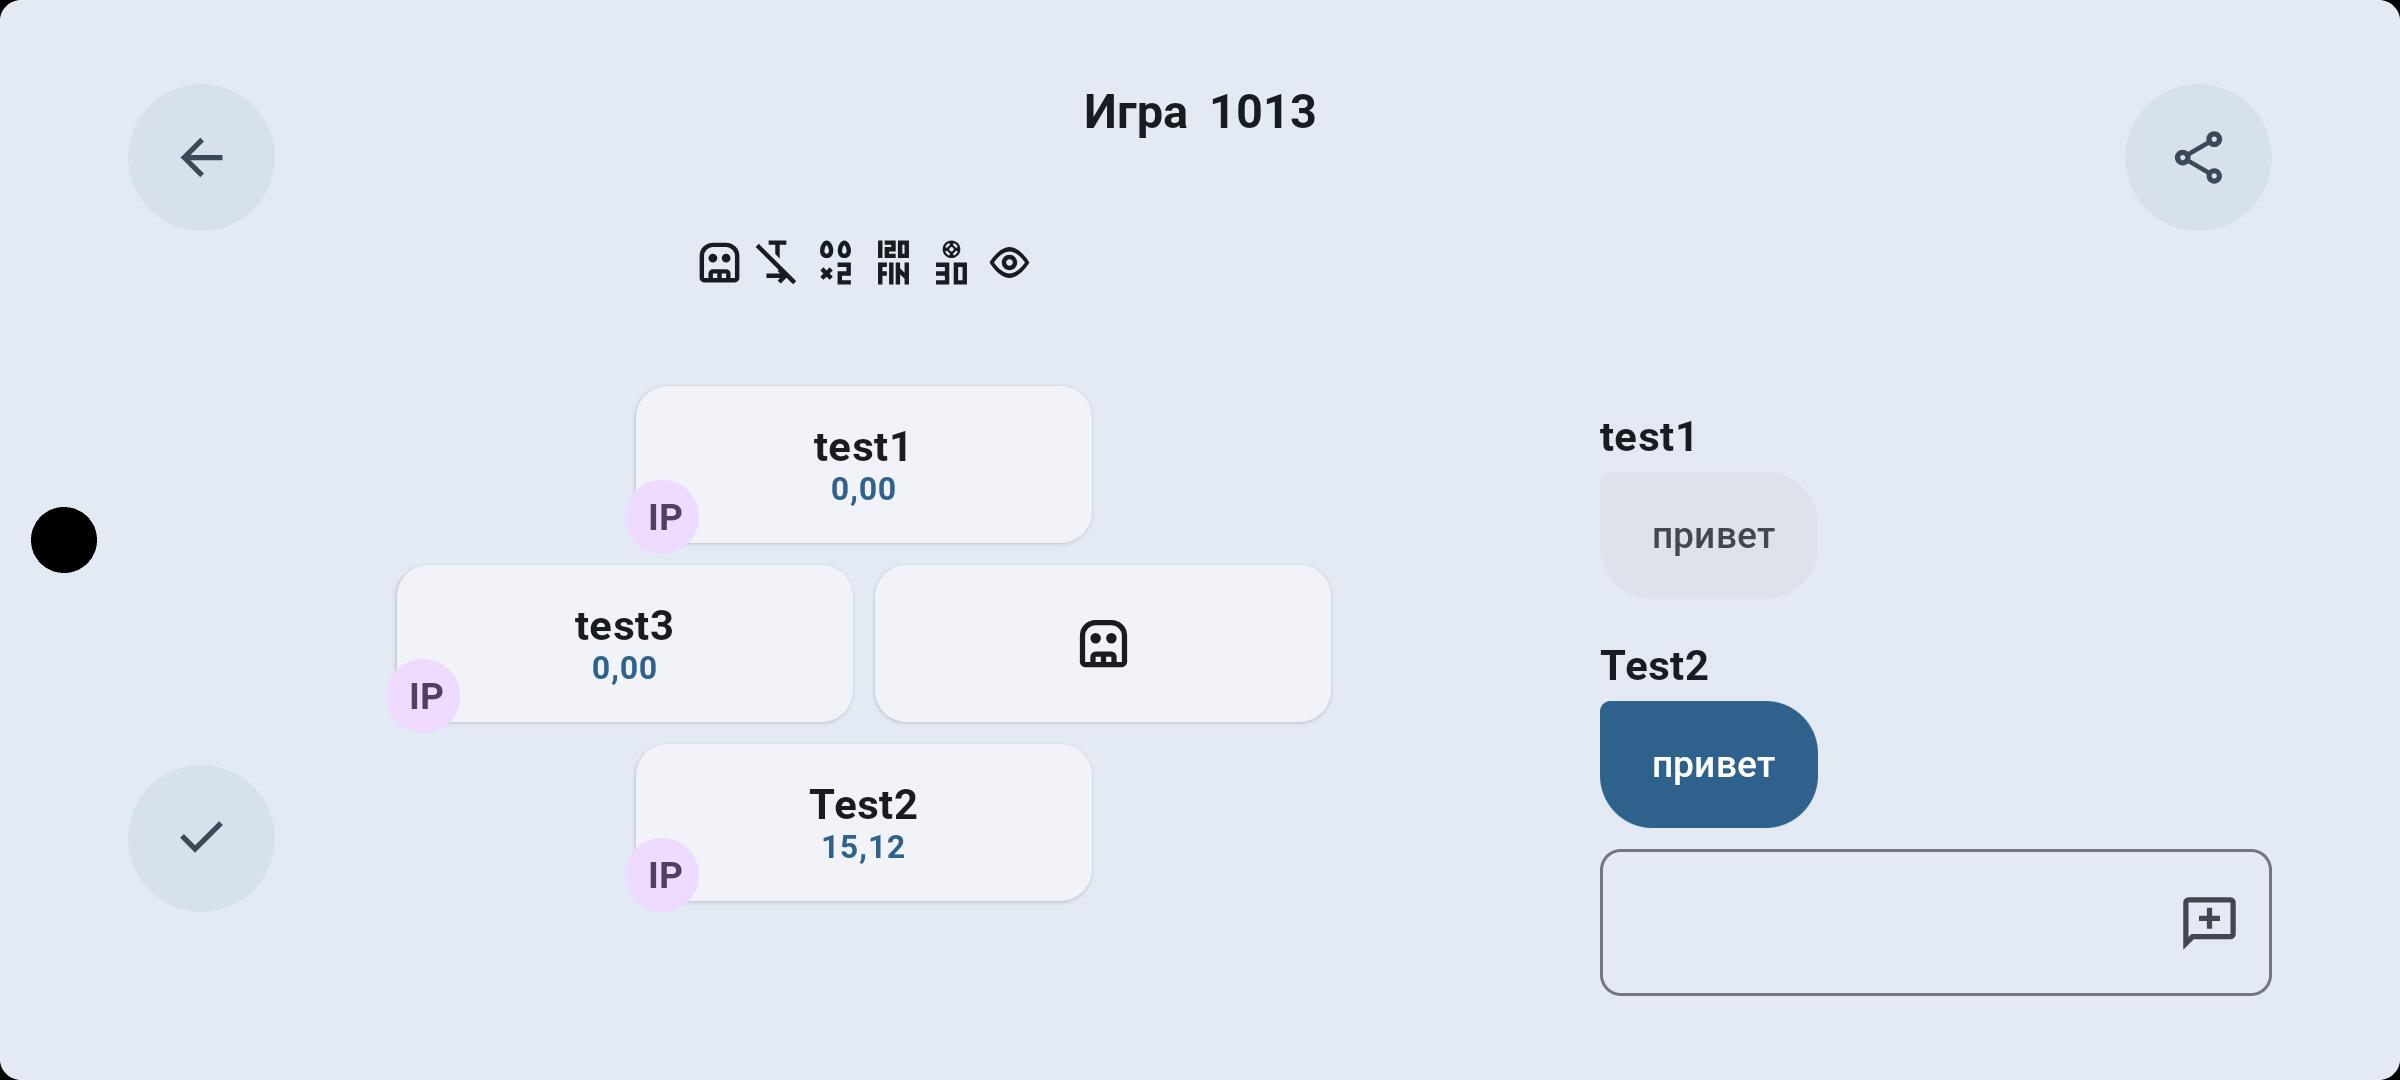Go back using the arrow button
2400x1080 pixels.
pyautogui.click(x=201, y=158)
